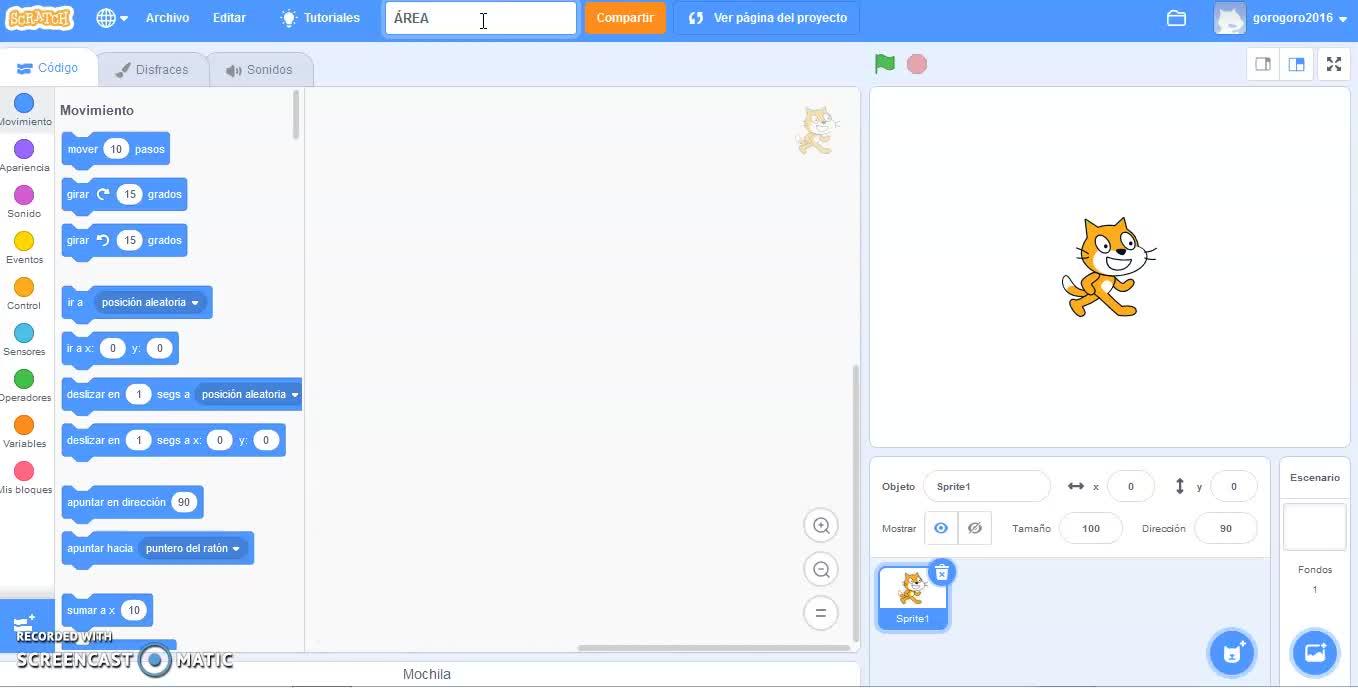1358x688 pixels.
Task: Click the cat sprite on the stage
Action: [x=1108, y=267]
